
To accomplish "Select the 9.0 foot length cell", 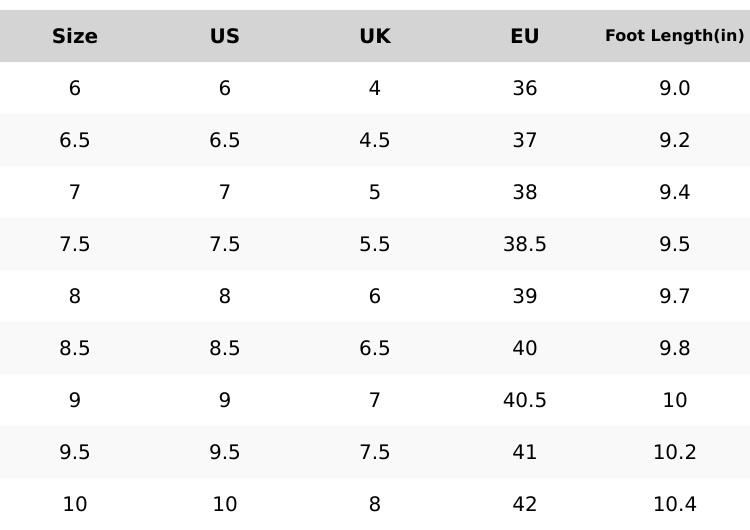I will [x=675, y=88].
